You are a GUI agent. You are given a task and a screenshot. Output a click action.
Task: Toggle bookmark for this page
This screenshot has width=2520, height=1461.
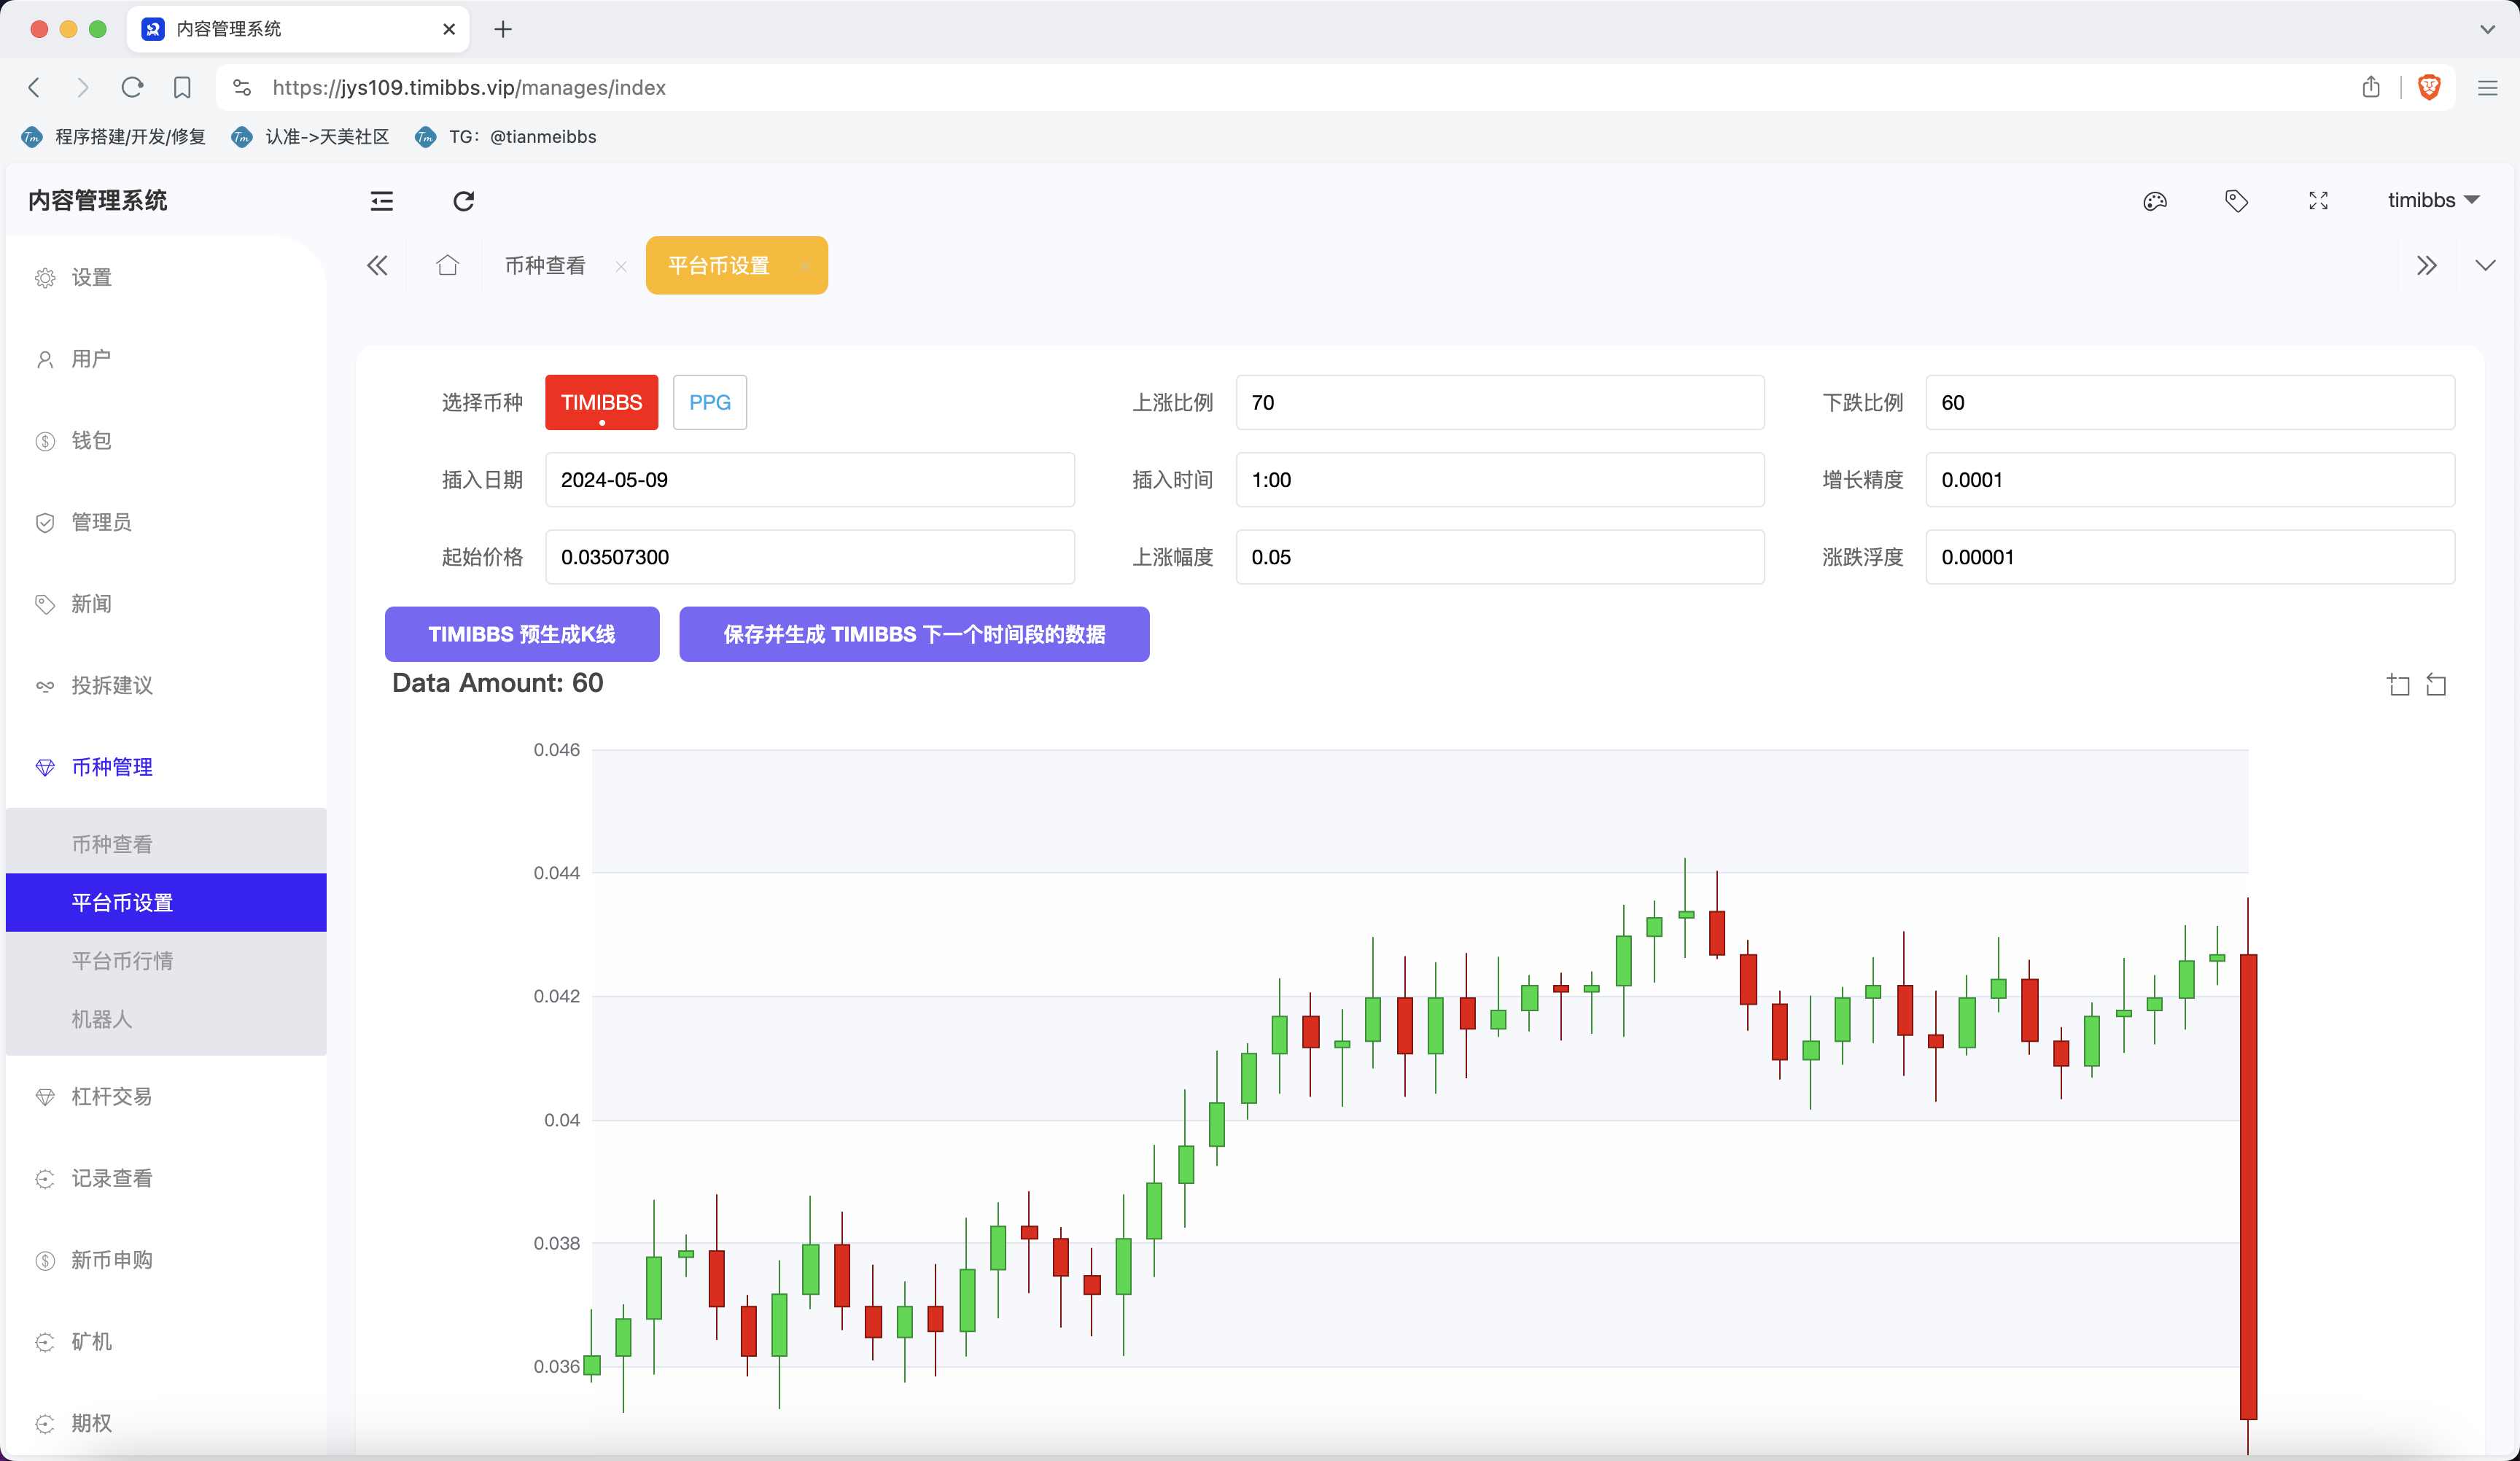point(182,87)
